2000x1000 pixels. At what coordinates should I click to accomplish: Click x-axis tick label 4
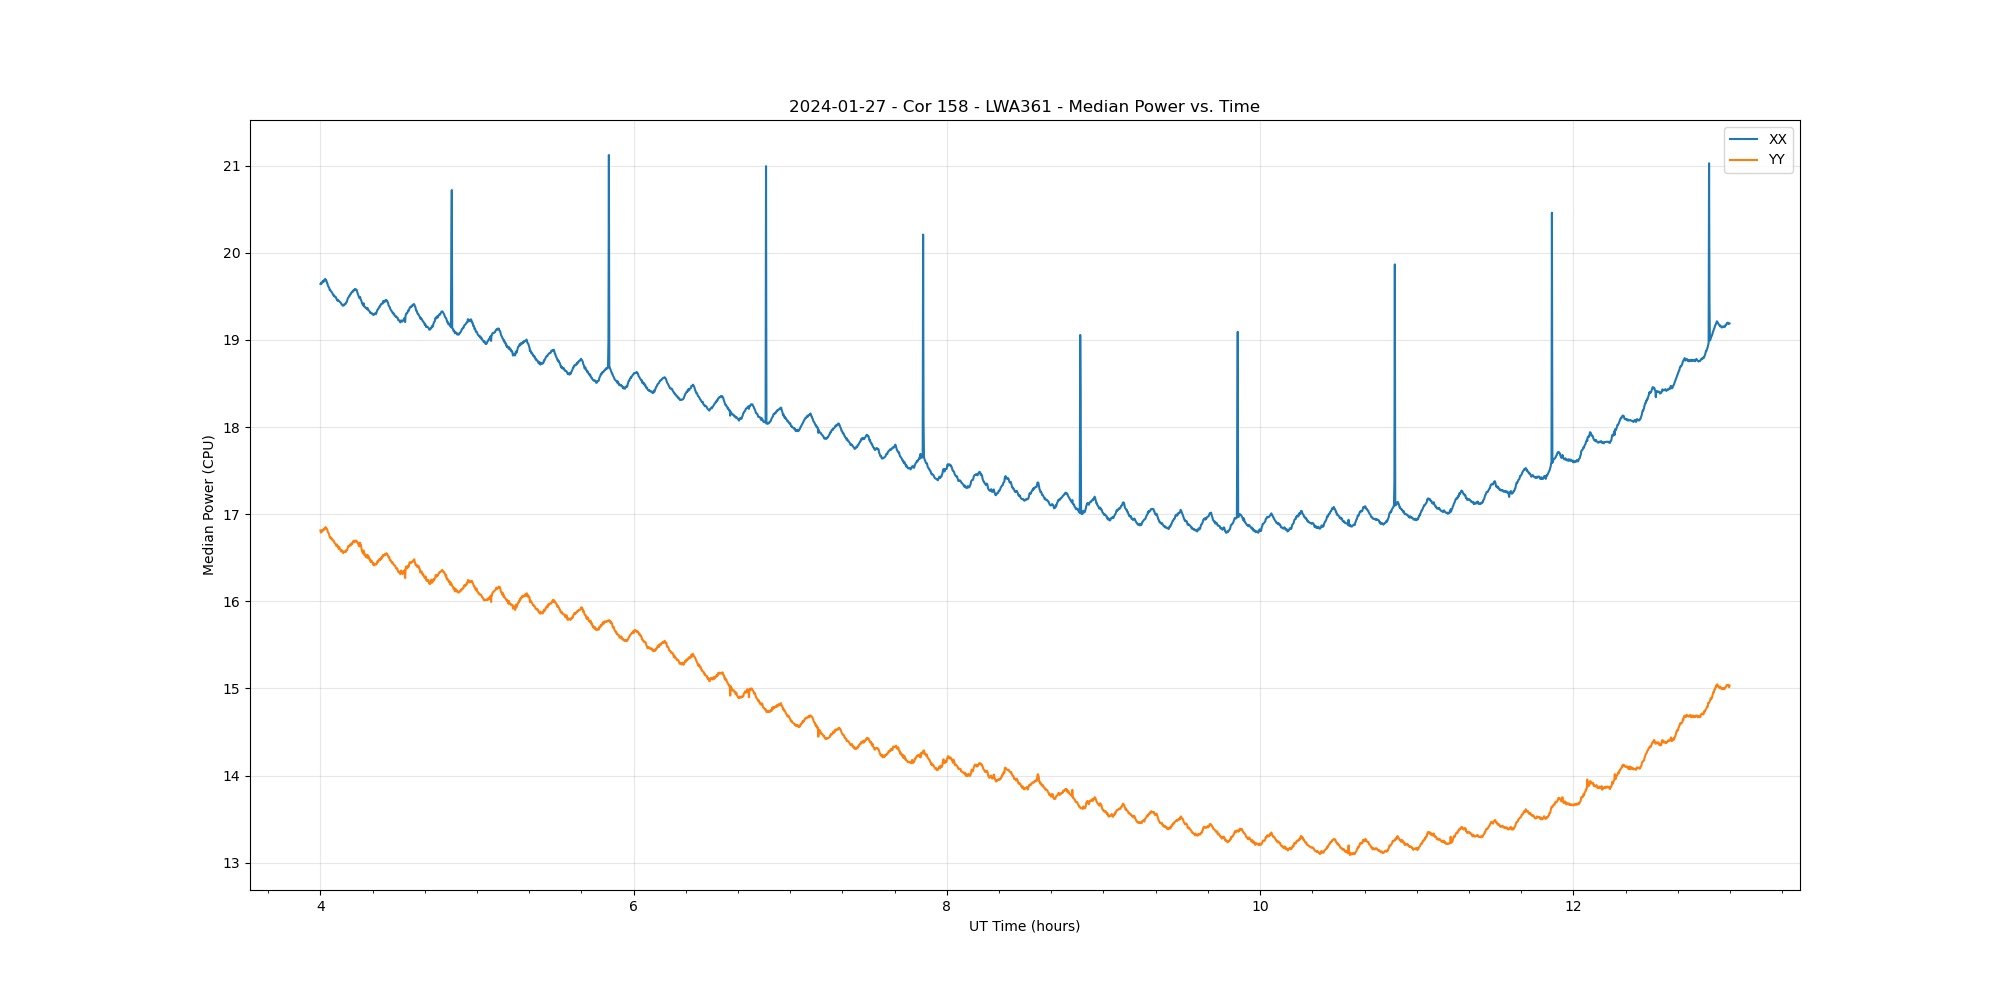tap(321, 906)
